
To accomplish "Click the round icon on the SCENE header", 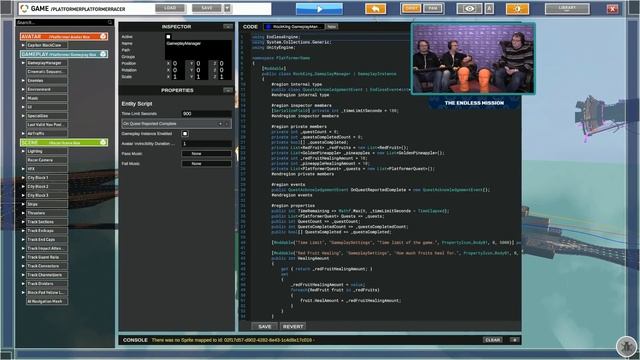I will pyautogui.click(x=103, y=142).
